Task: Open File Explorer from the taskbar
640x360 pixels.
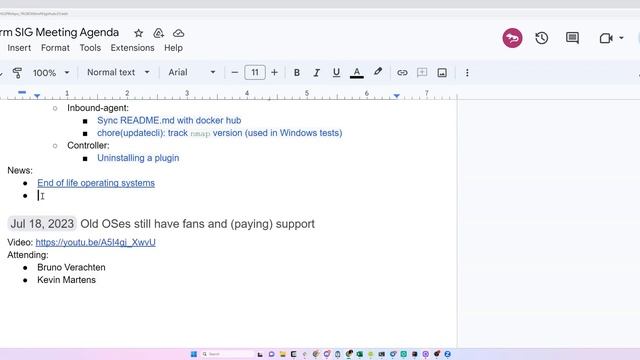Action: 282,354
